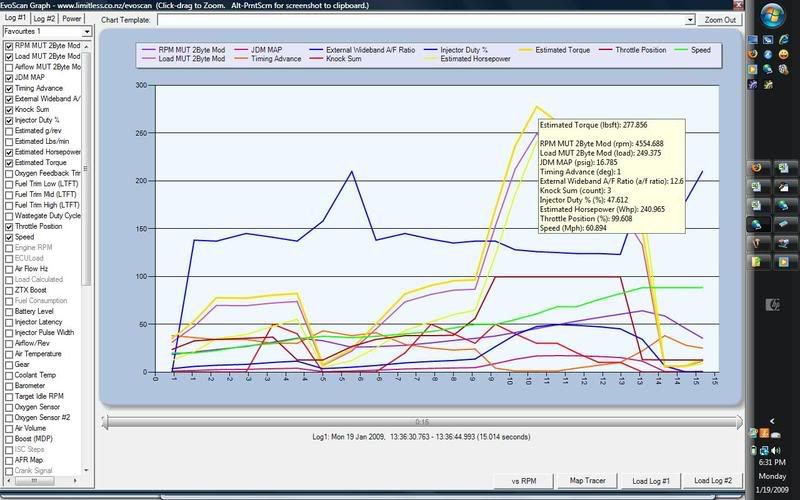Click the Zoom Out button

point(720,19)
